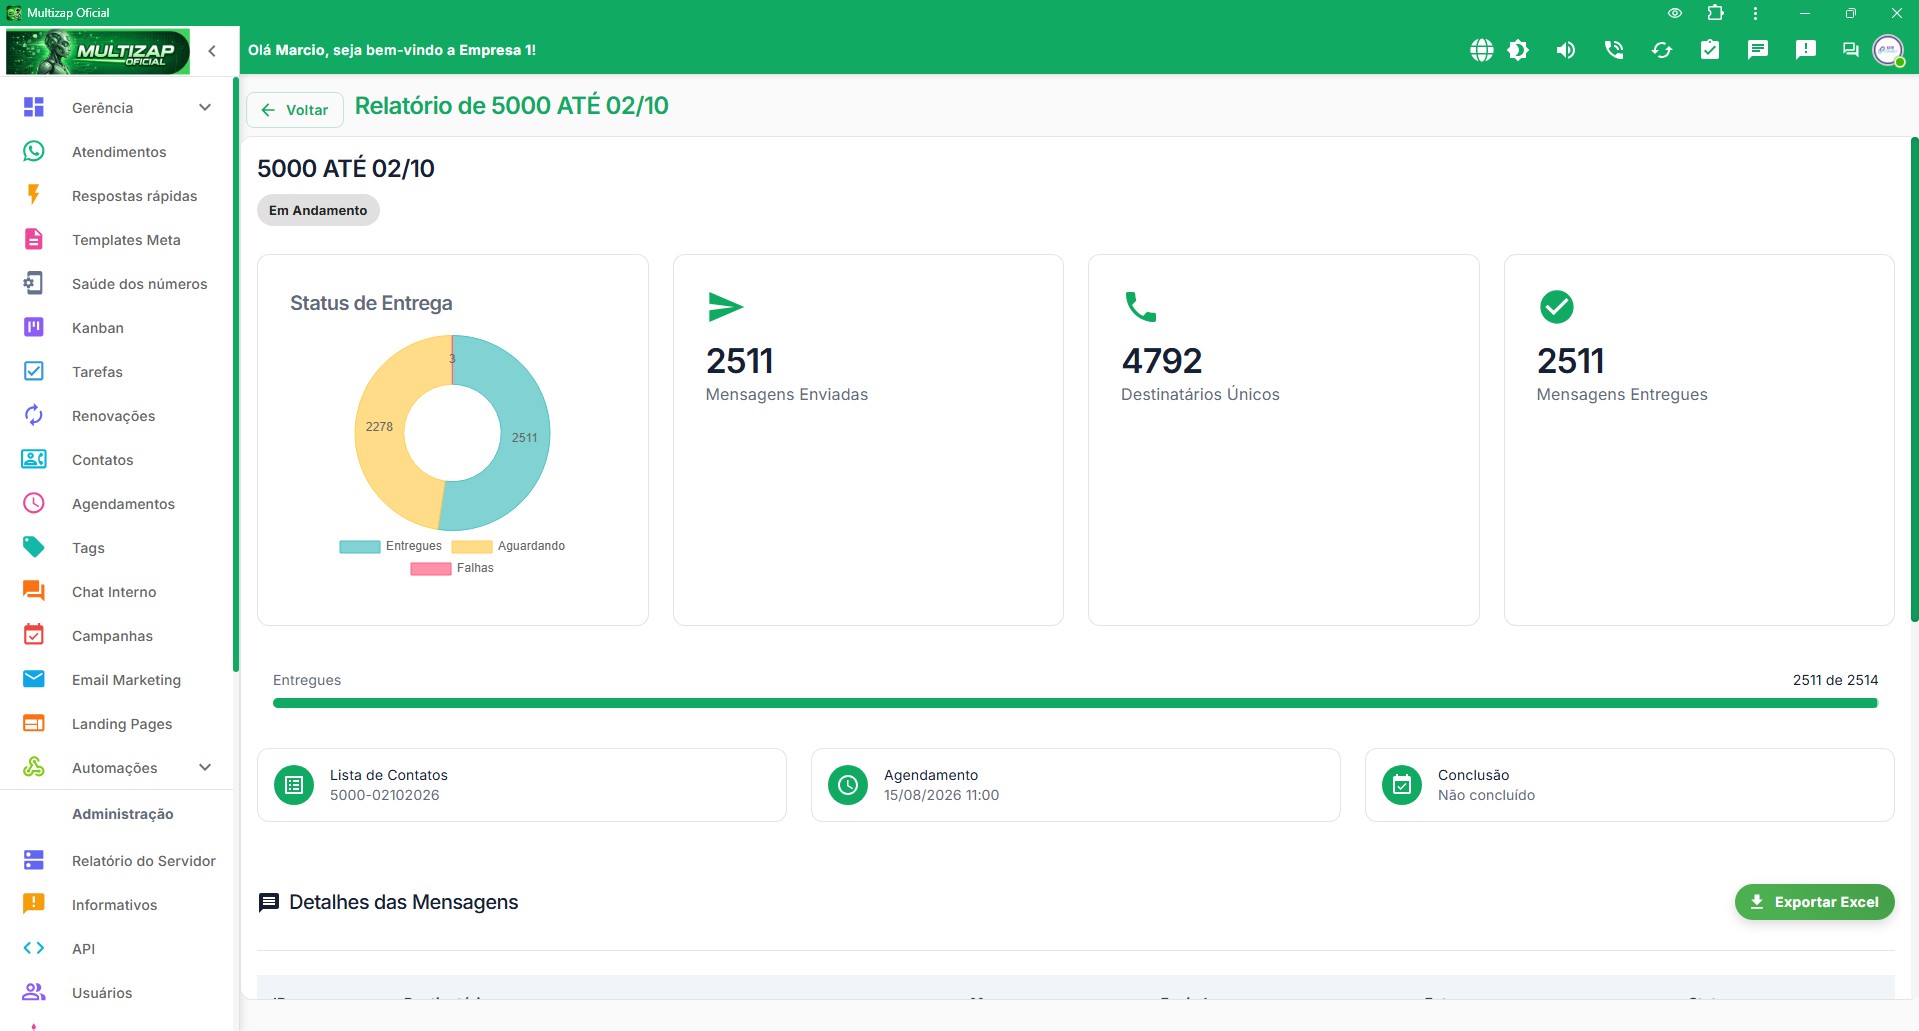Open Saúde dos números menu item
Image resolution: width=1919 pixels, height=1031 pixels.
coord(116,284)
